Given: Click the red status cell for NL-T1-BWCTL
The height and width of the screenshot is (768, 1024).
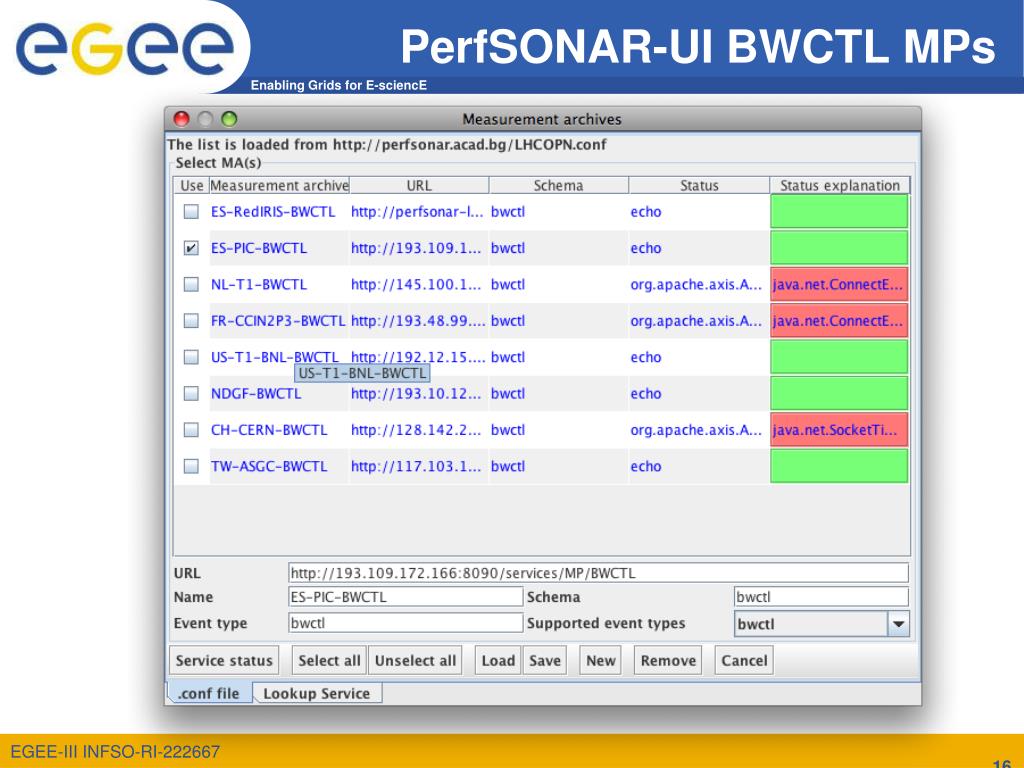Looking at the screenshot, I should tap(839, 285).
